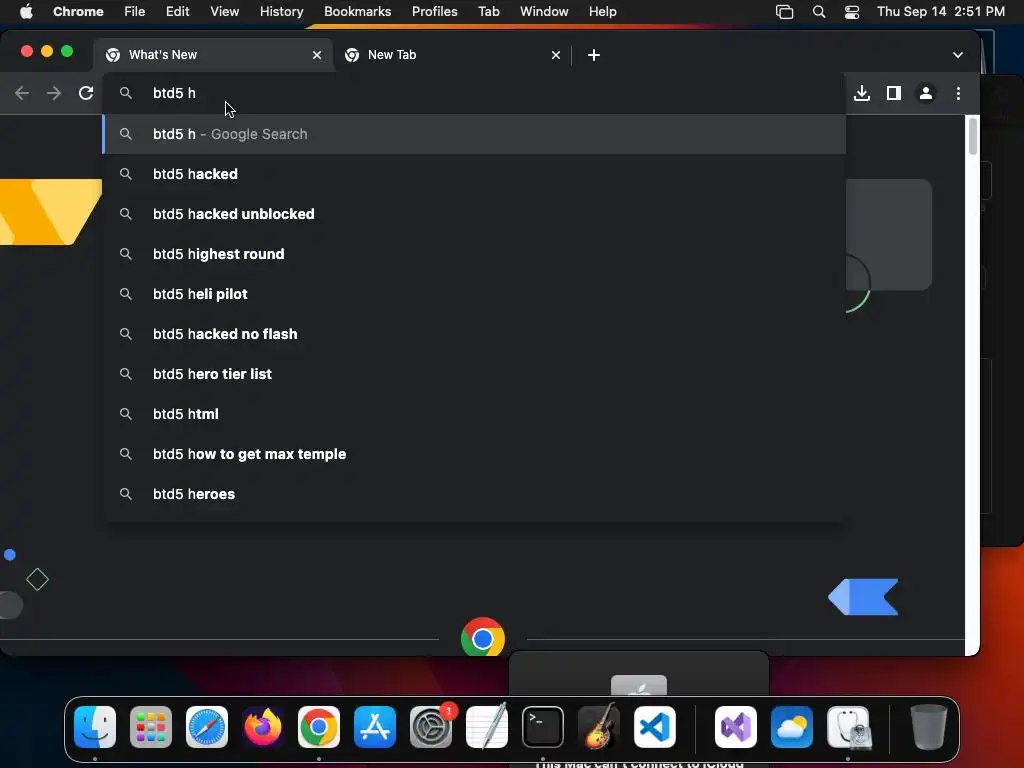Select the btd5 hero tier list suggestion
Viewport: 1024px width, 768px height.
(x=474, y=374)
